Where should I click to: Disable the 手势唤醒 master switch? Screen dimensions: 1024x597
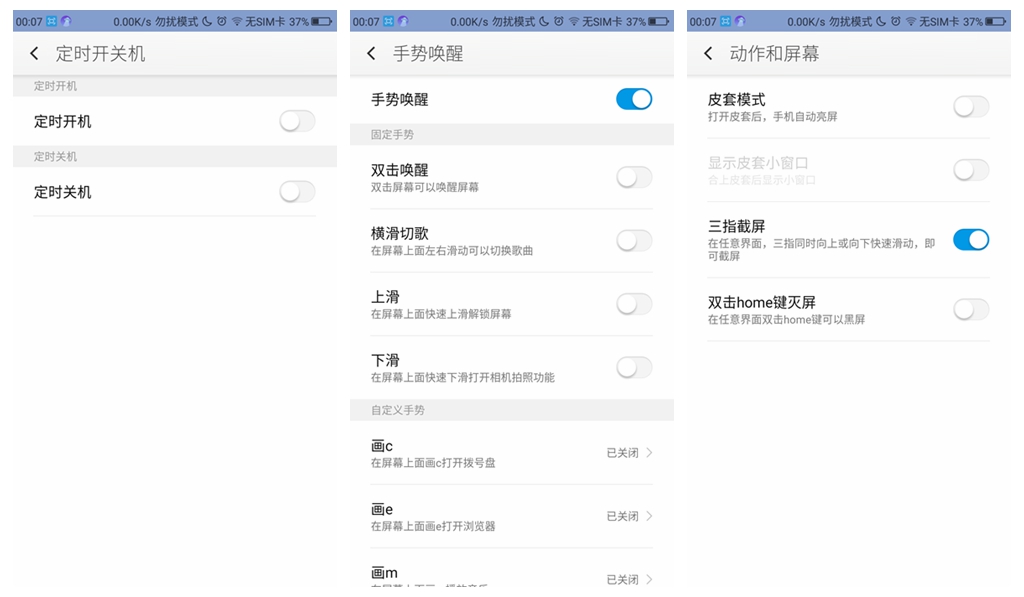[634, 99]
